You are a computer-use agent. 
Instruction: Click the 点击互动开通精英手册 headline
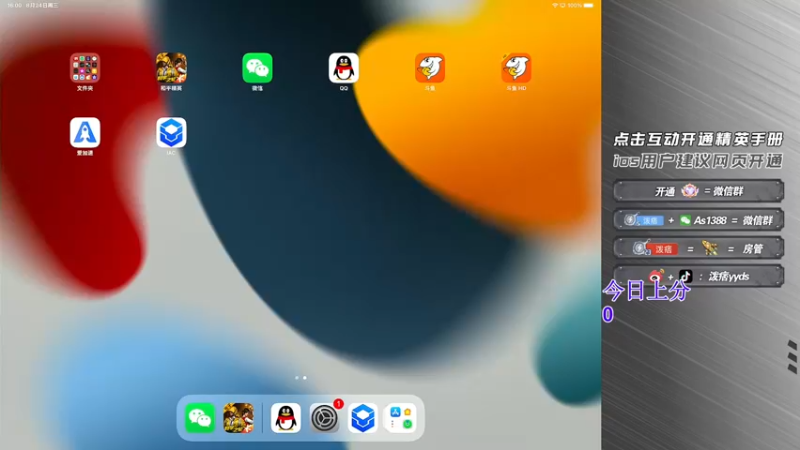click(x=697, y=139)
